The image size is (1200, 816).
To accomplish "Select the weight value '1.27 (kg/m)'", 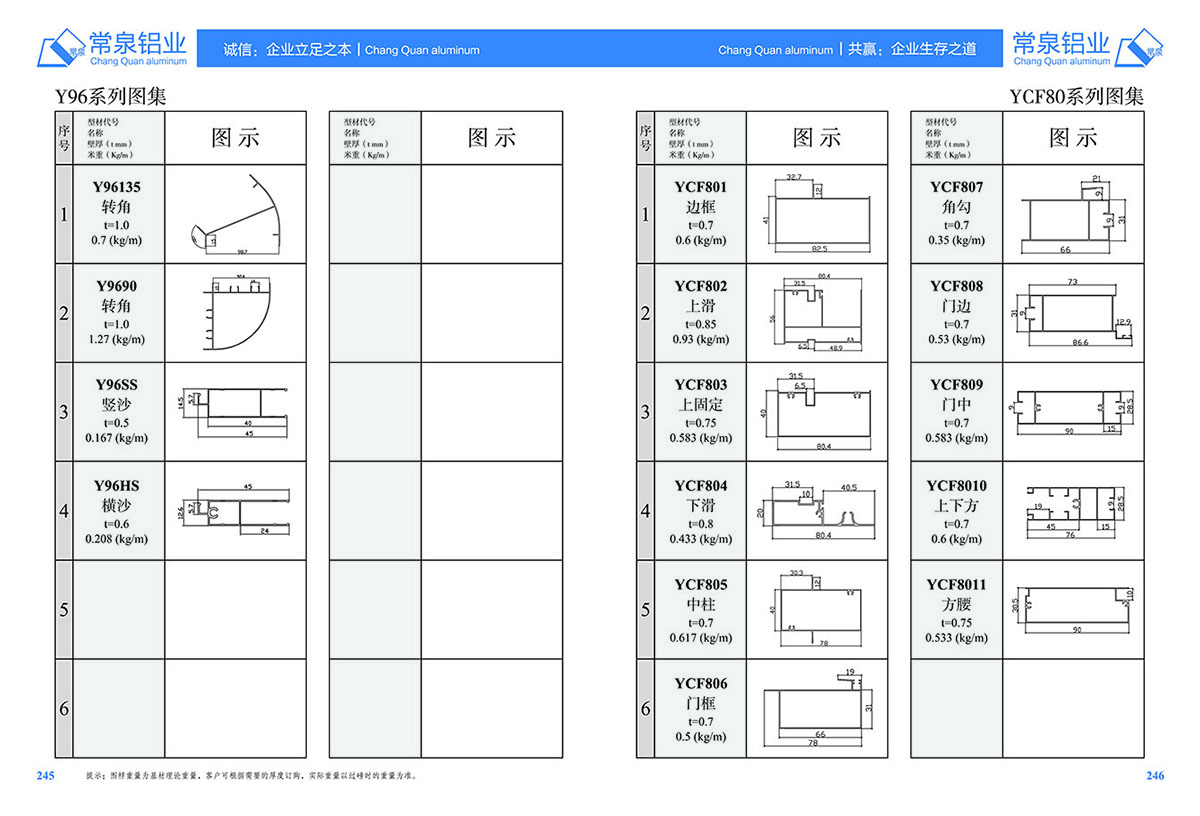I will [x=117, y=339].
